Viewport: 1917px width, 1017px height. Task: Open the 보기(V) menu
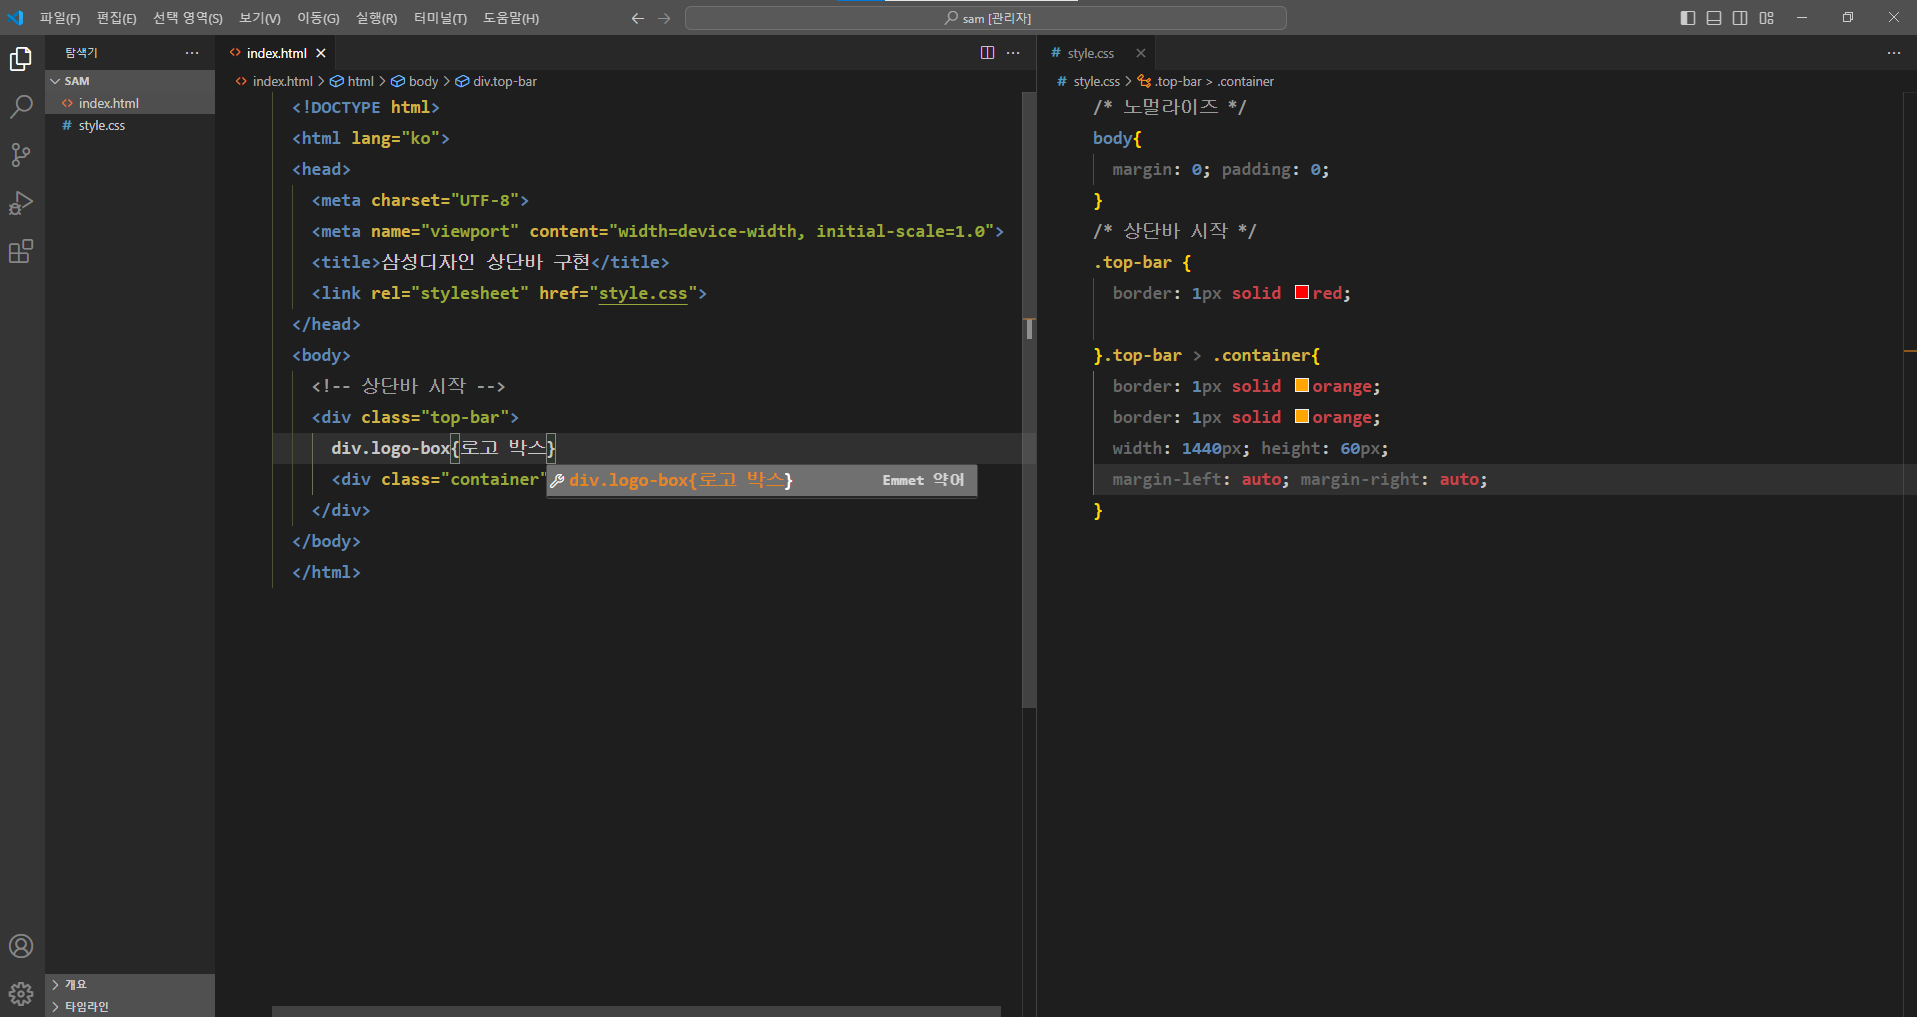click(x=260, y=18)
